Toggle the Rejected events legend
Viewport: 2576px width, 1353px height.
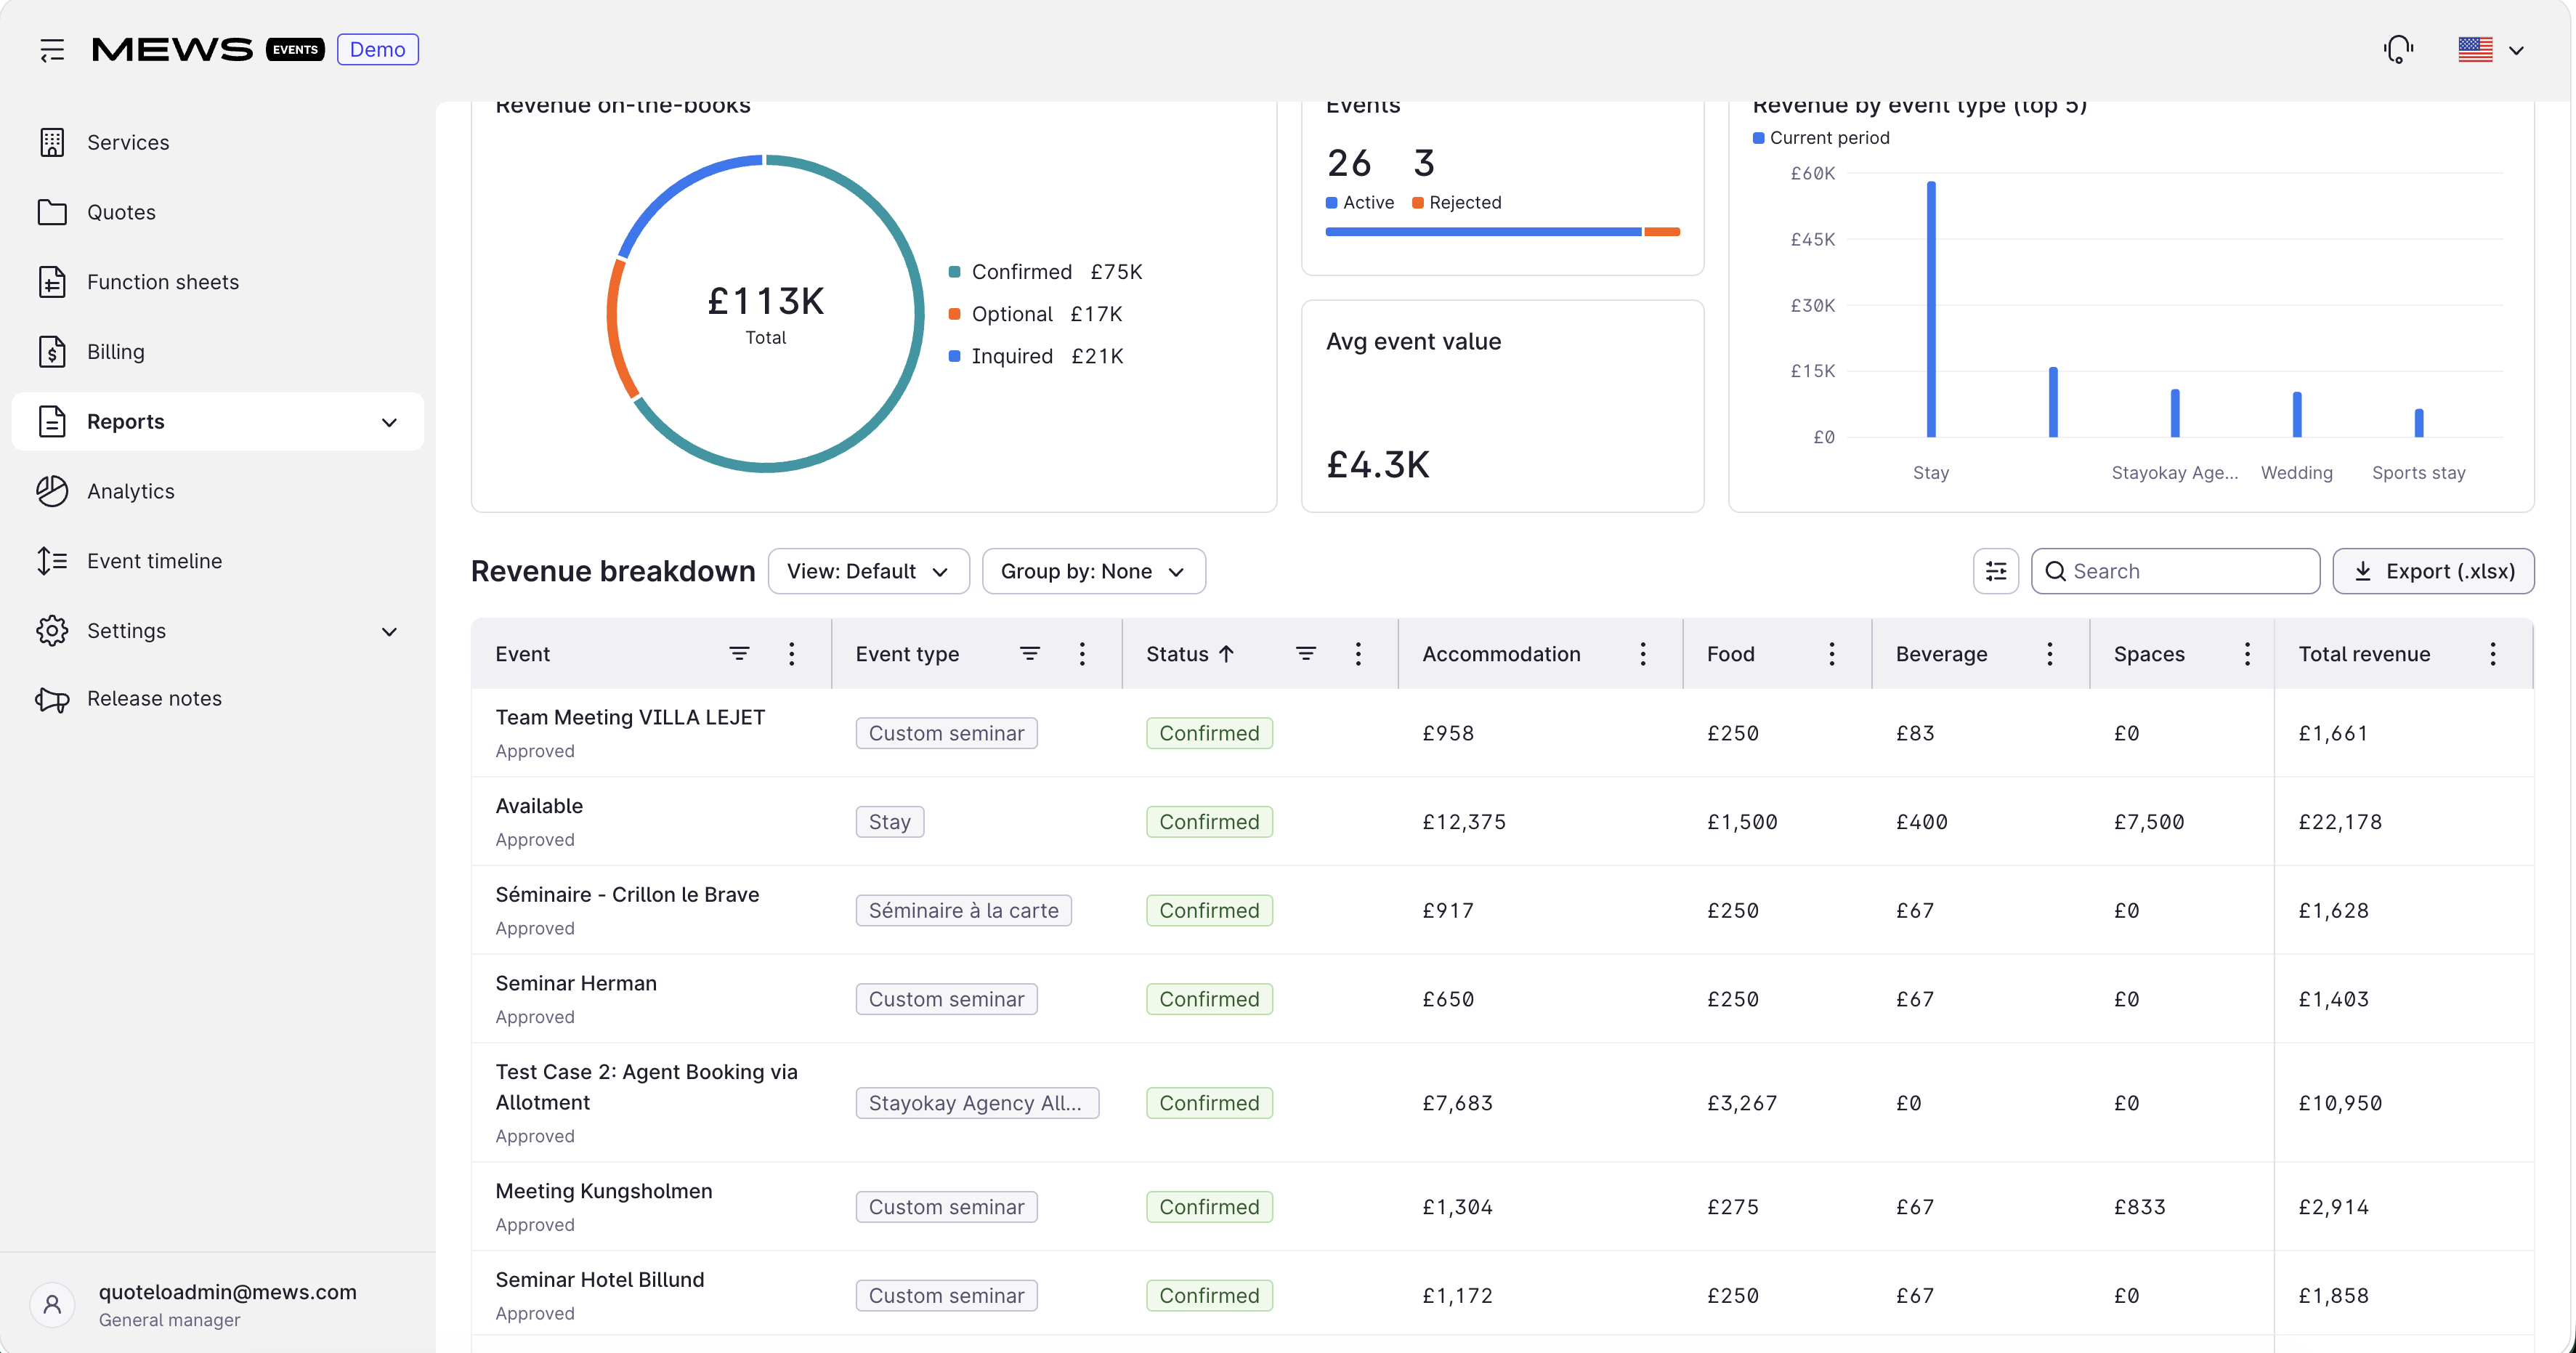[x=1457, y=202]
